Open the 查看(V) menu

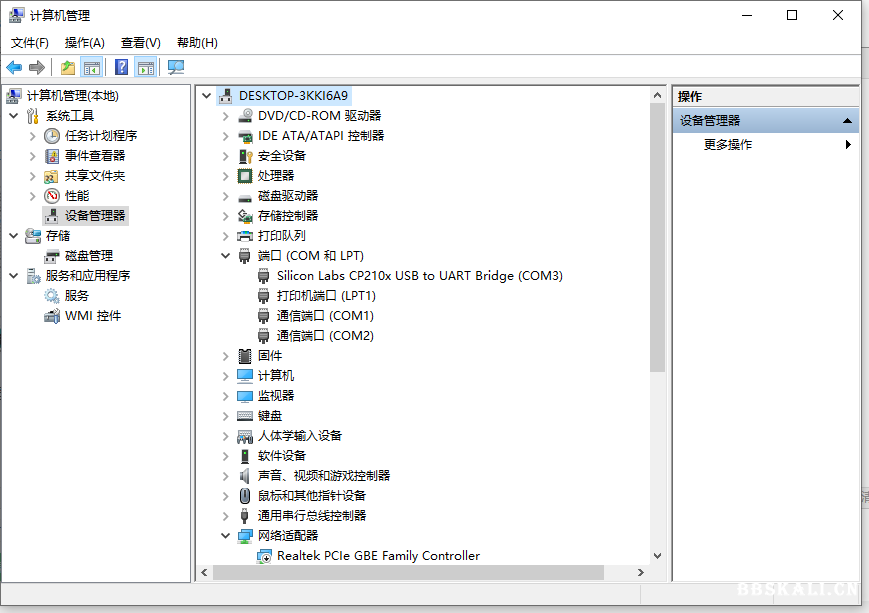tap(140, 42)
